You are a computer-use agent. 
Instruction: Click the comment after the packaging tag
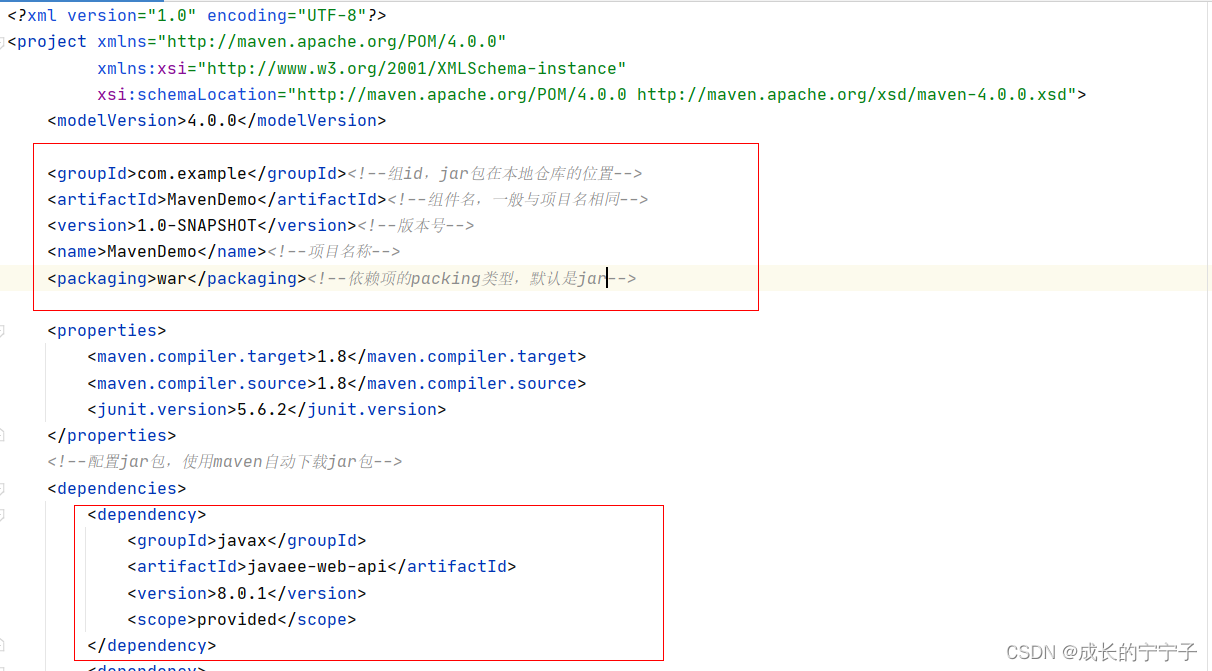(x=471, y=278)
